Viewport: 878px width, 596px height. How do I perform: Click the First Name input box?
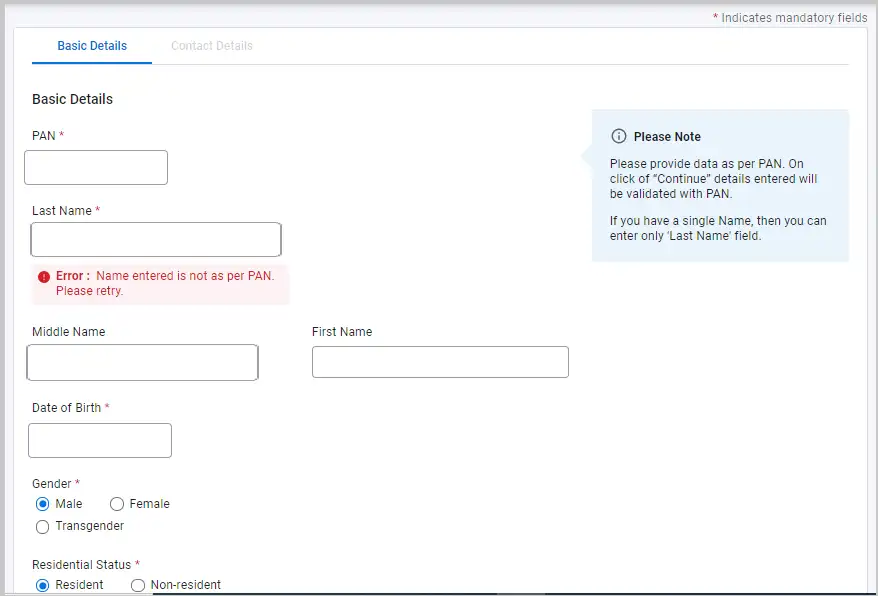point(440,362)
